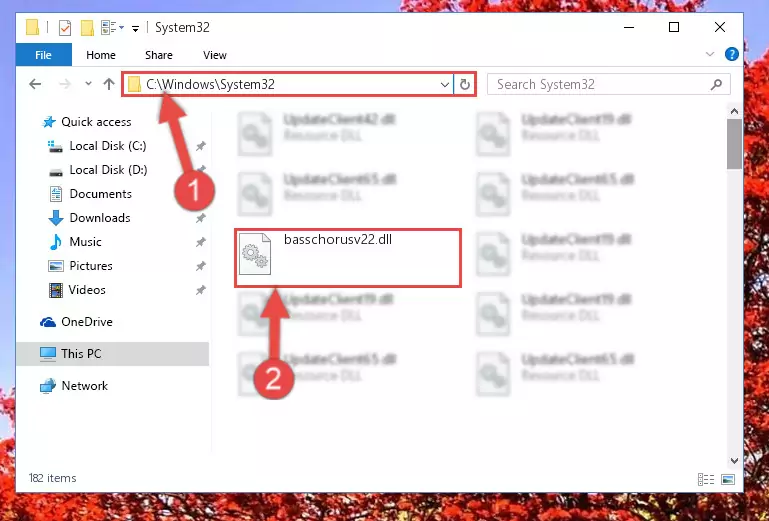769x521 pixels.
Task: Open the View ribbon tab
Action: (215, 55)
